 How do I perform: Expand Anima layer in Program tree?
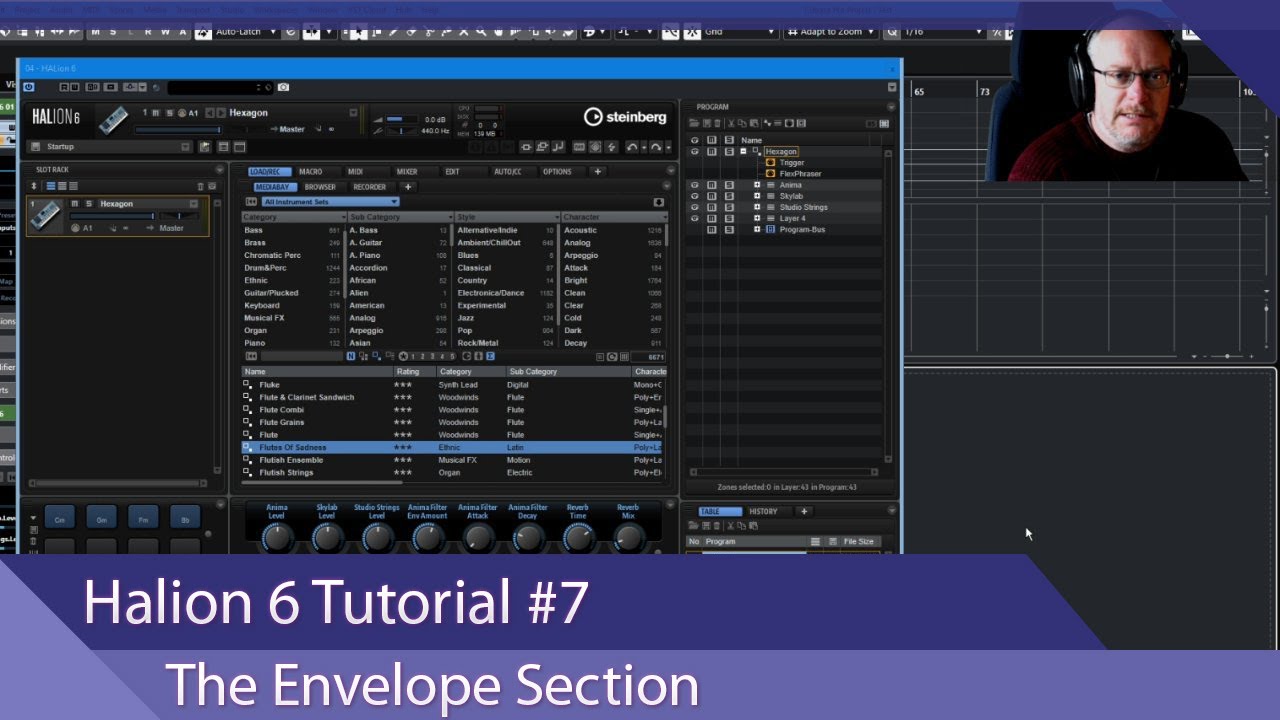coord(757,185)
